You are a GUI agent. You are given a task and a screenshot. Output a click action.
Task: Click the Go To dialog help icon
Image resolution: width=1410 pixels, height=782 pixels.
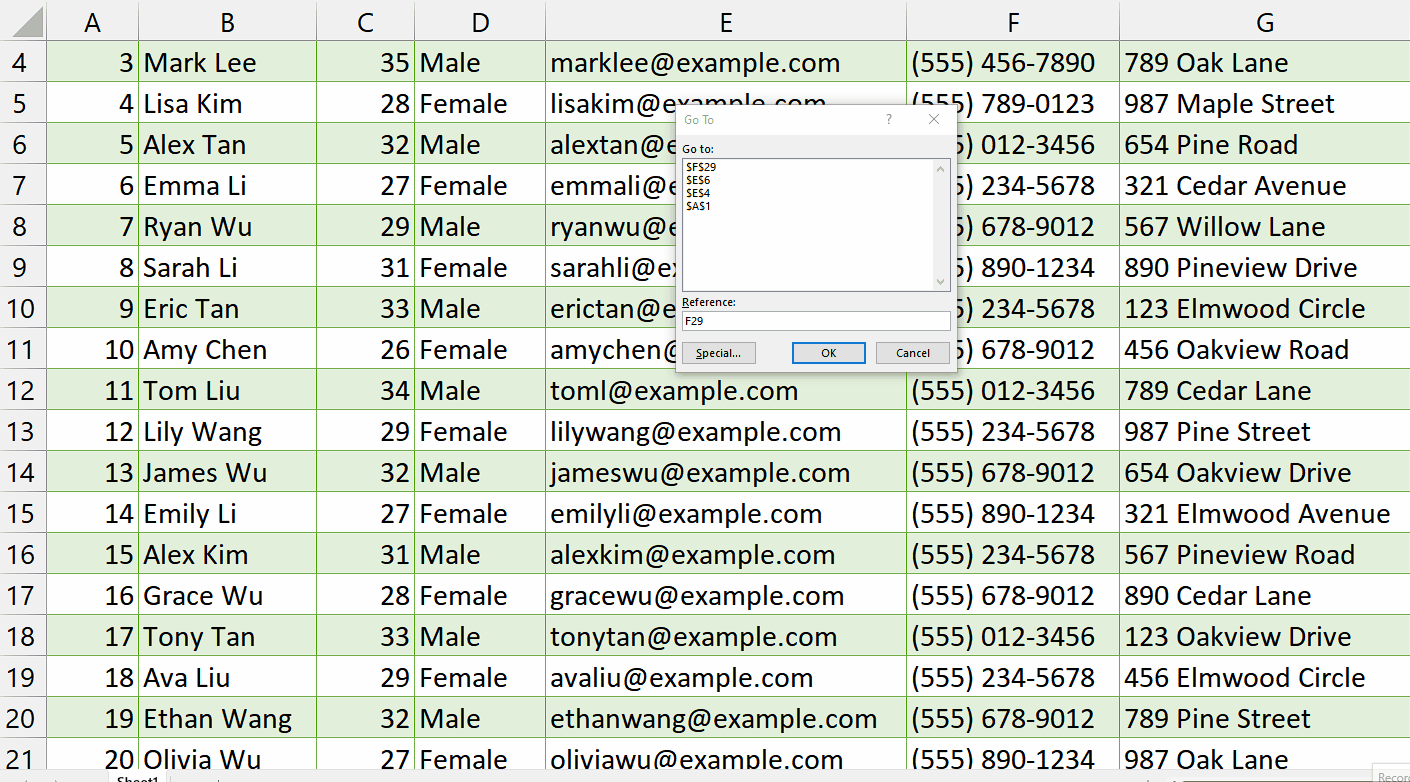pyautogui.click(x=888, y=119)
